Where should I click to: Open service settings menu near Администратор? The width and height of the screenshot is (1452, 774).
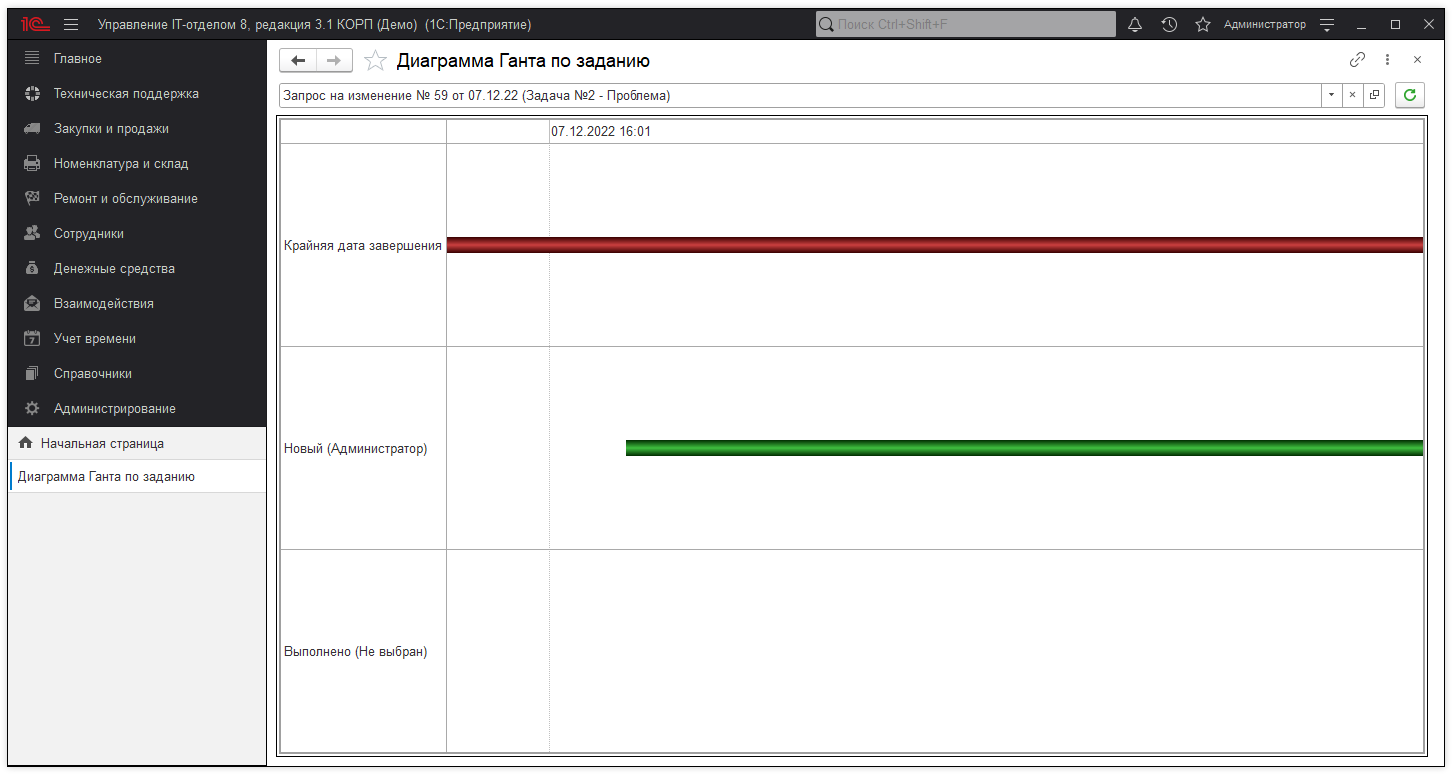tap(1327, 24)
